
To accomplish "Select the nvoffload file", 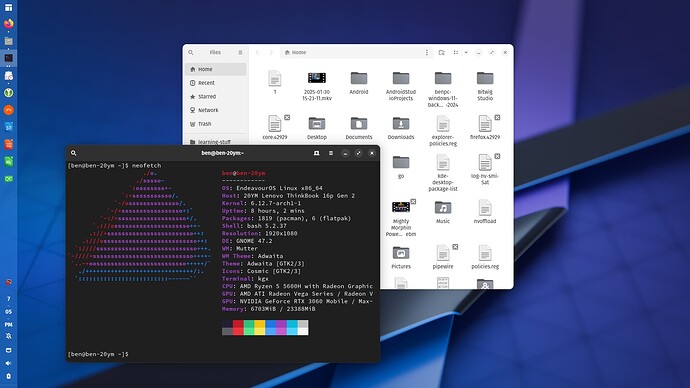I will click(485, 211).
